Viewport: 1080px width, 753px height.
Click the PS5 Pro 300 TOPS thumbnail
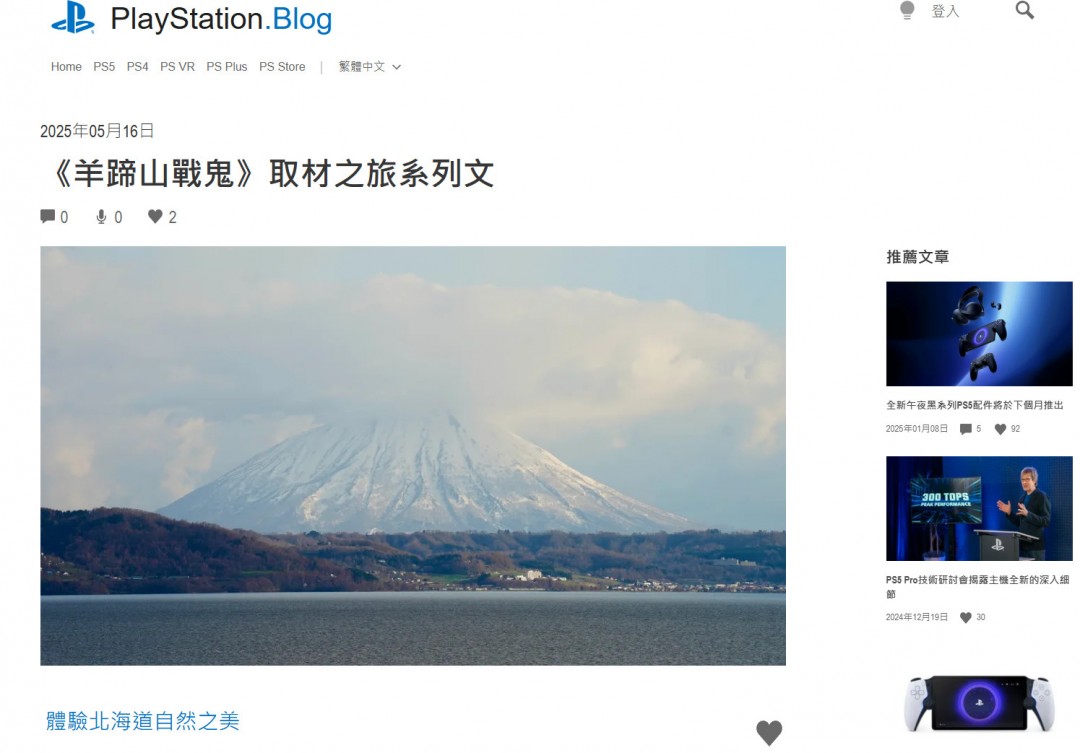[x=979, y=508]
